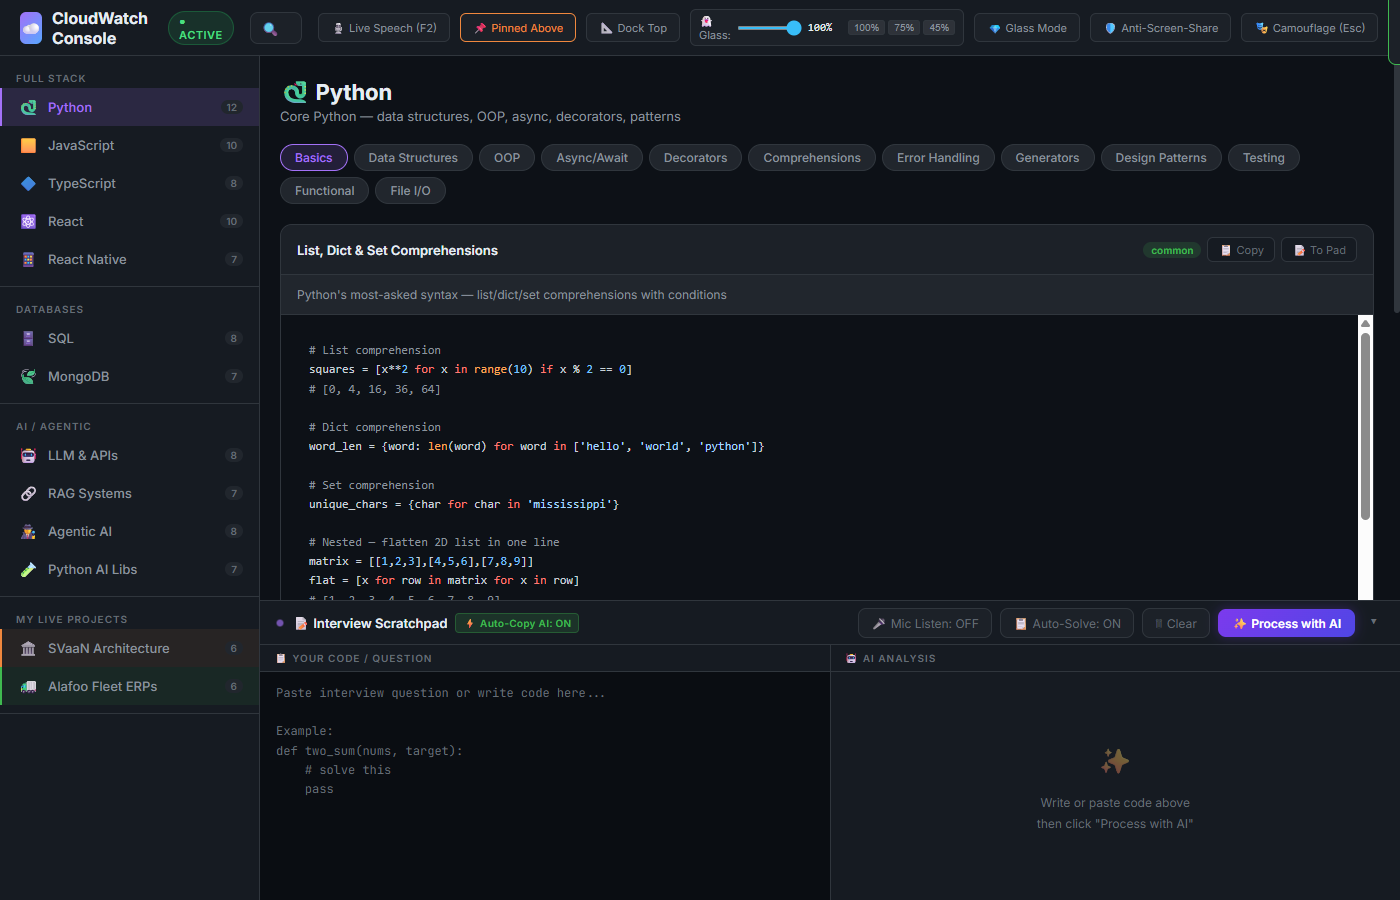
Task: Clear the interview scratchpad
Action: point(1176,623)
